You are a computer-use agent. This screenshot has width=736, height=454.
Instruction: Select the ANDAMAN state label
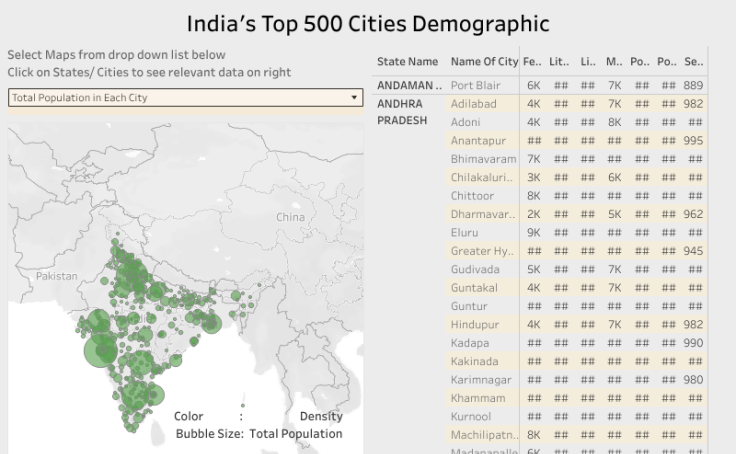pos(409,86)
